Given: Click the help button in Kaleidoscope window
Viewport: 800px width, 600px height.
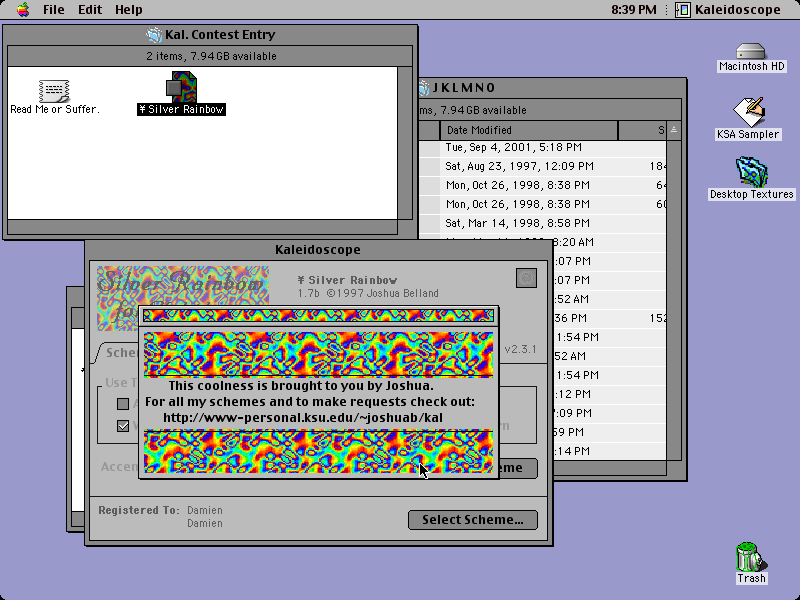Looking at the screenshot, I should 526,278.
